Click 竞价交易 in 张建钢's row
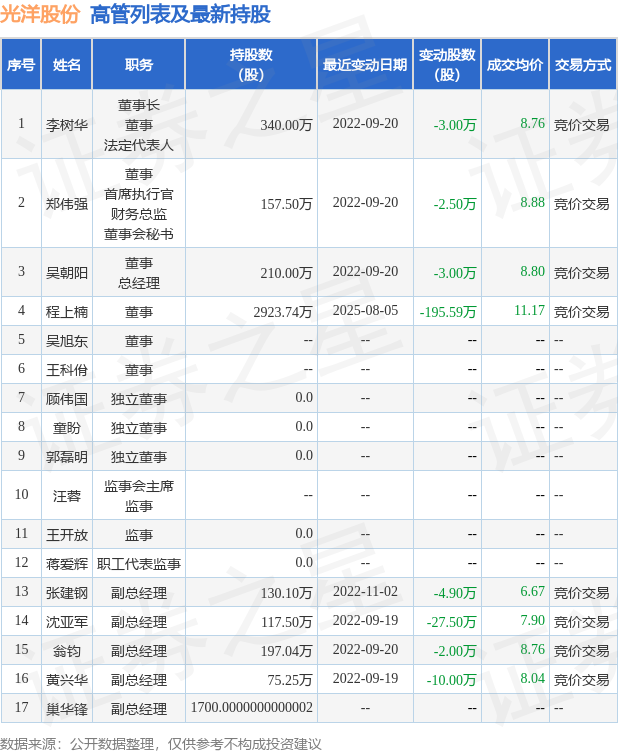The width and height of the screenshot is (618, 753). coord(582,593)
